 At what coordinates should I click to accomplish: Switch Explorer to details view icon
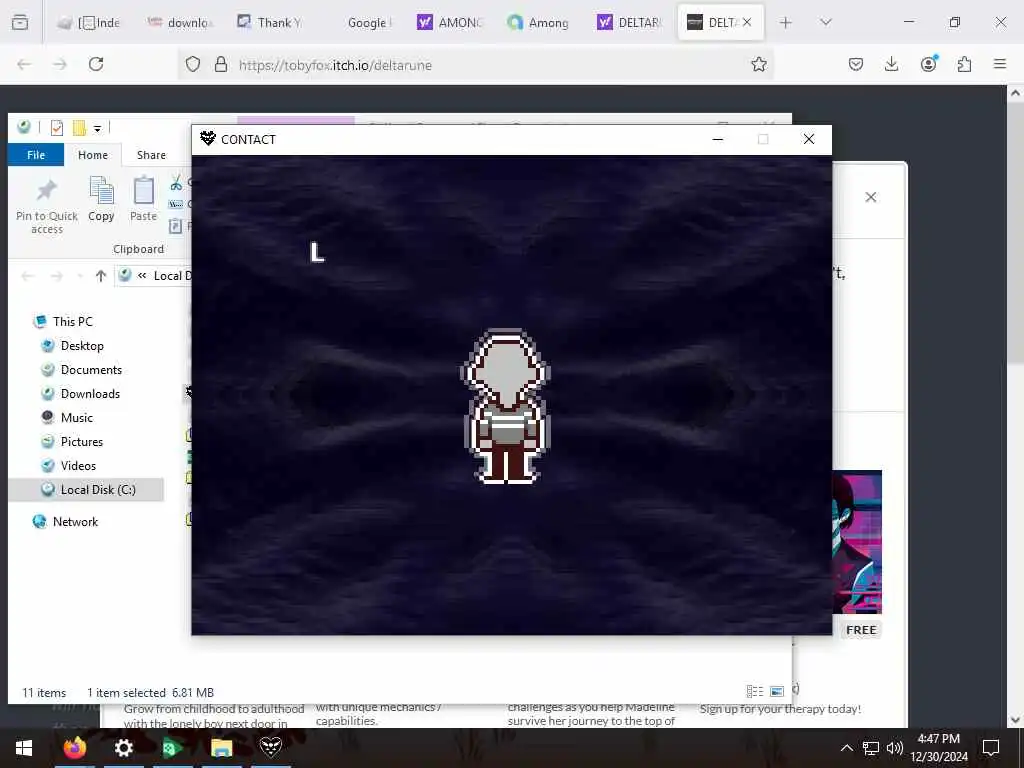tap(755, 692)
